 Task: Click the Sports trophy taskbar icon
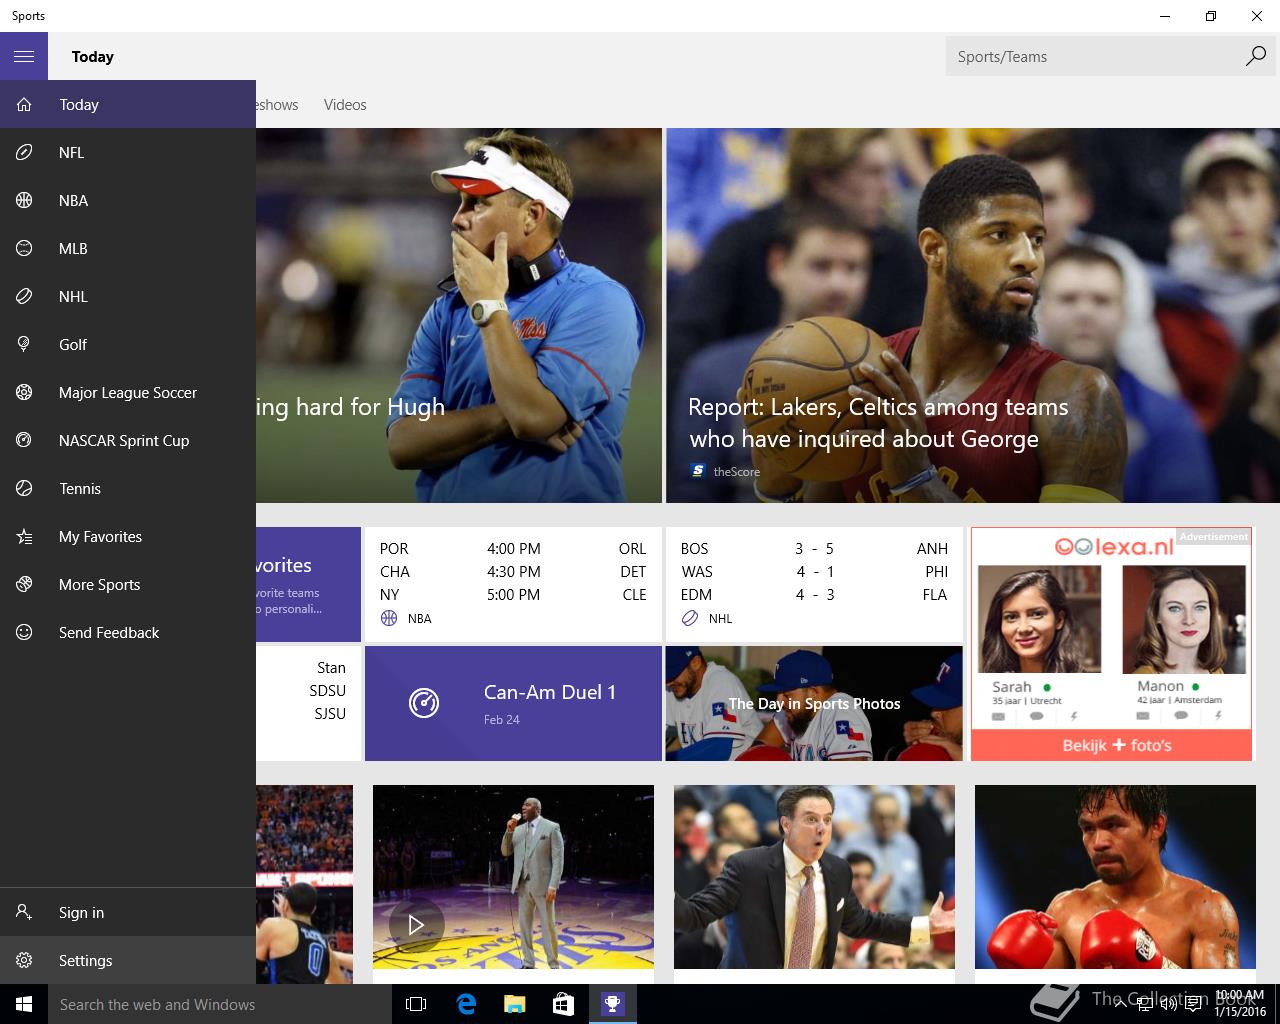(x=612, y=1004)
